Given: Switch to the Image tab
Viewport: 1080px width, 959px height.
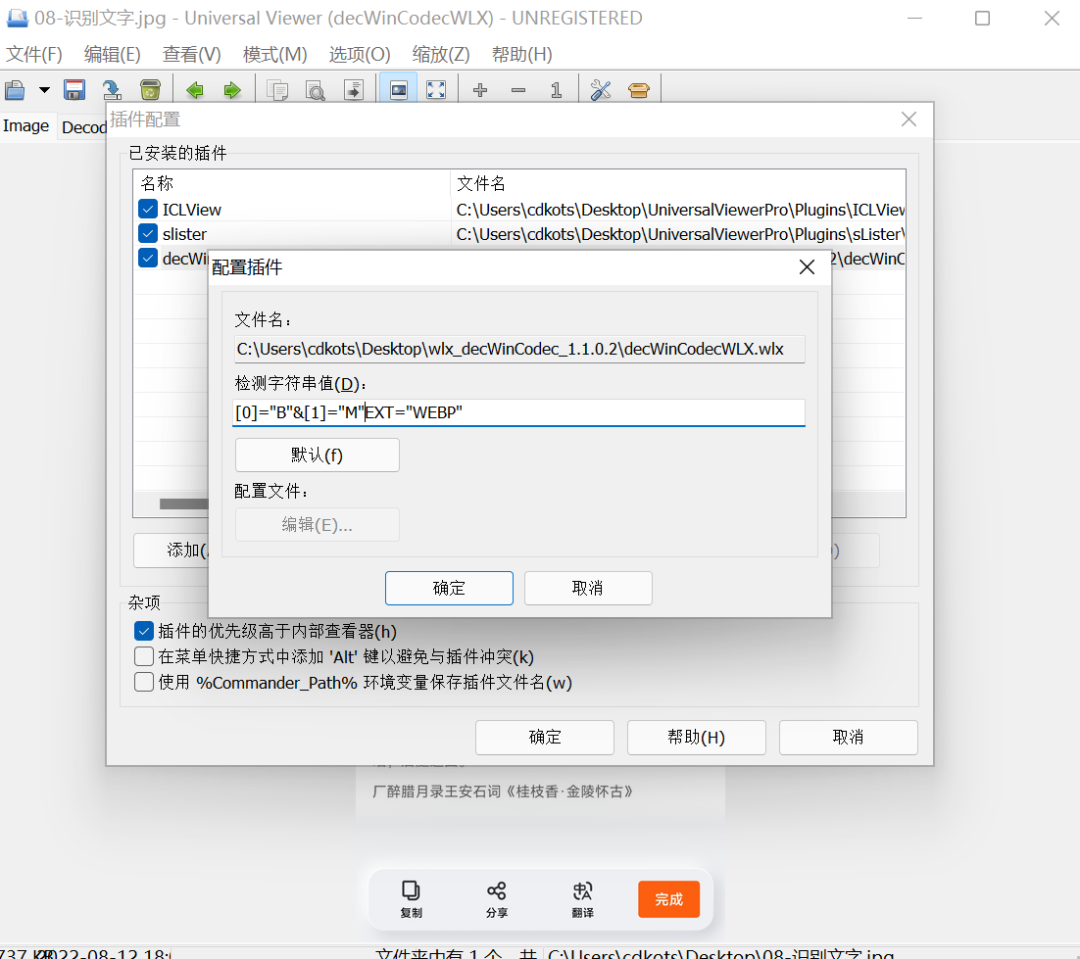Looking at the screenshot, I should (26, 126).
